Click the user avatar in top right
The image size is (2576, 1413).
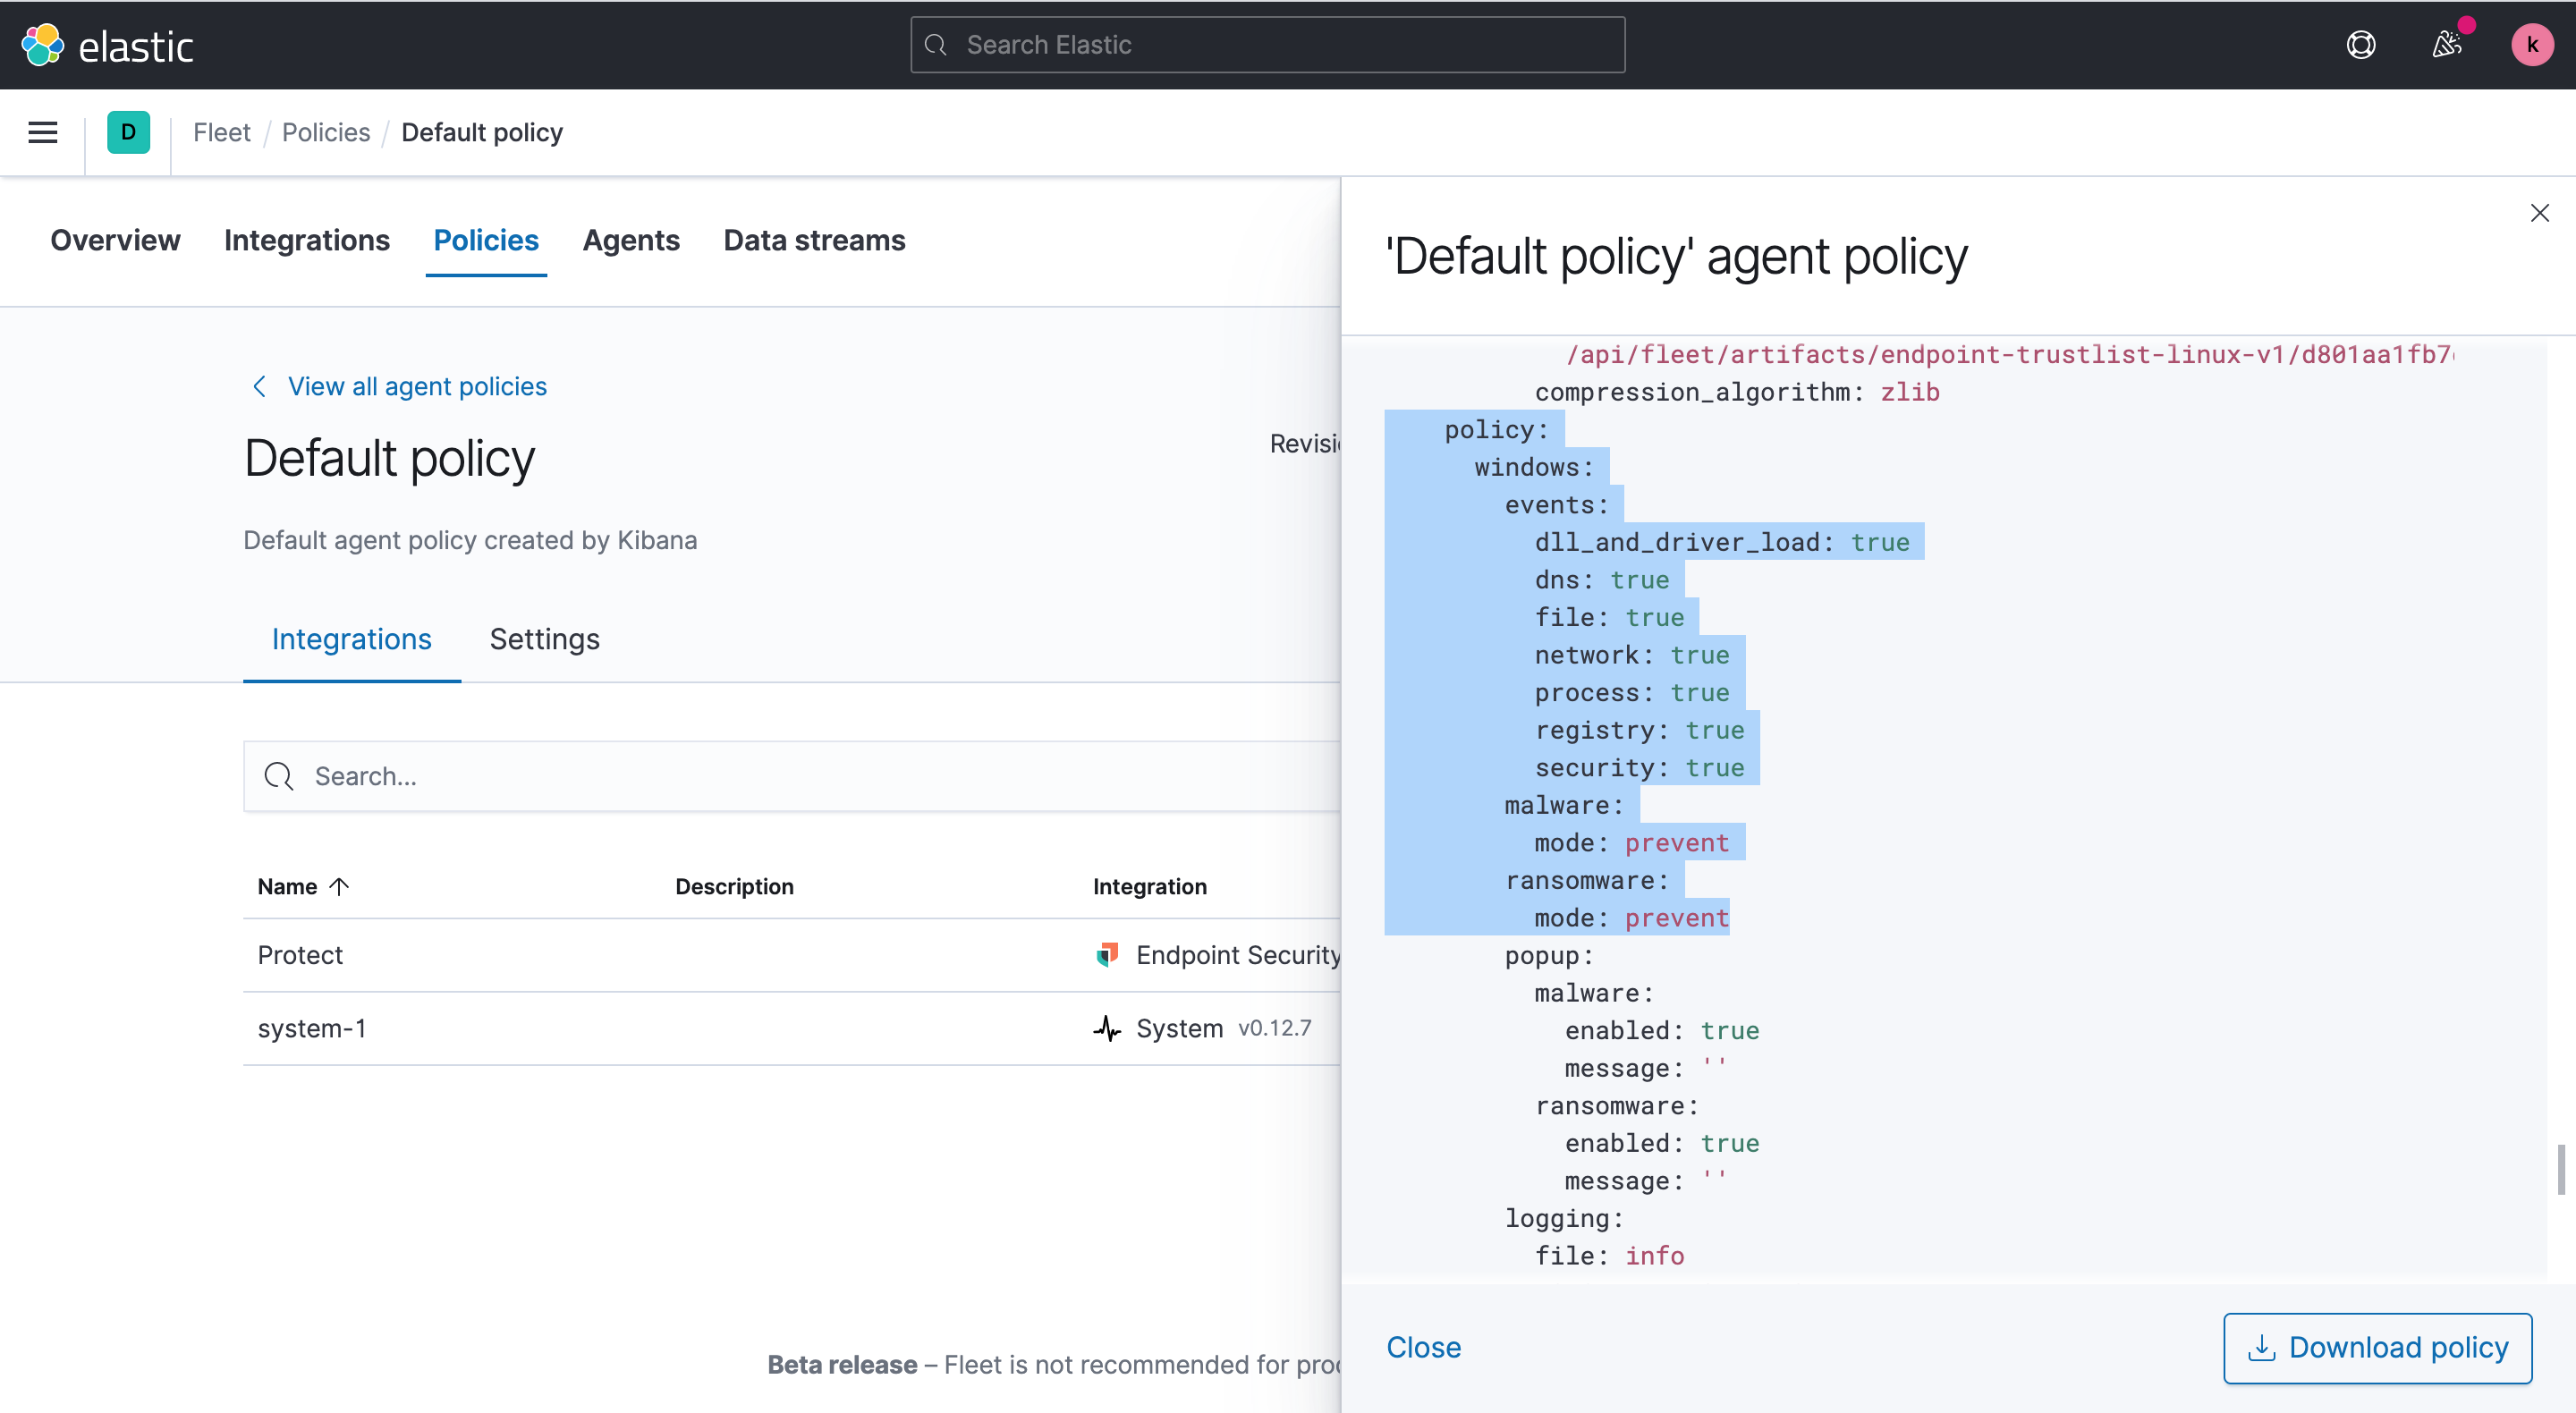click(2532, 44)
